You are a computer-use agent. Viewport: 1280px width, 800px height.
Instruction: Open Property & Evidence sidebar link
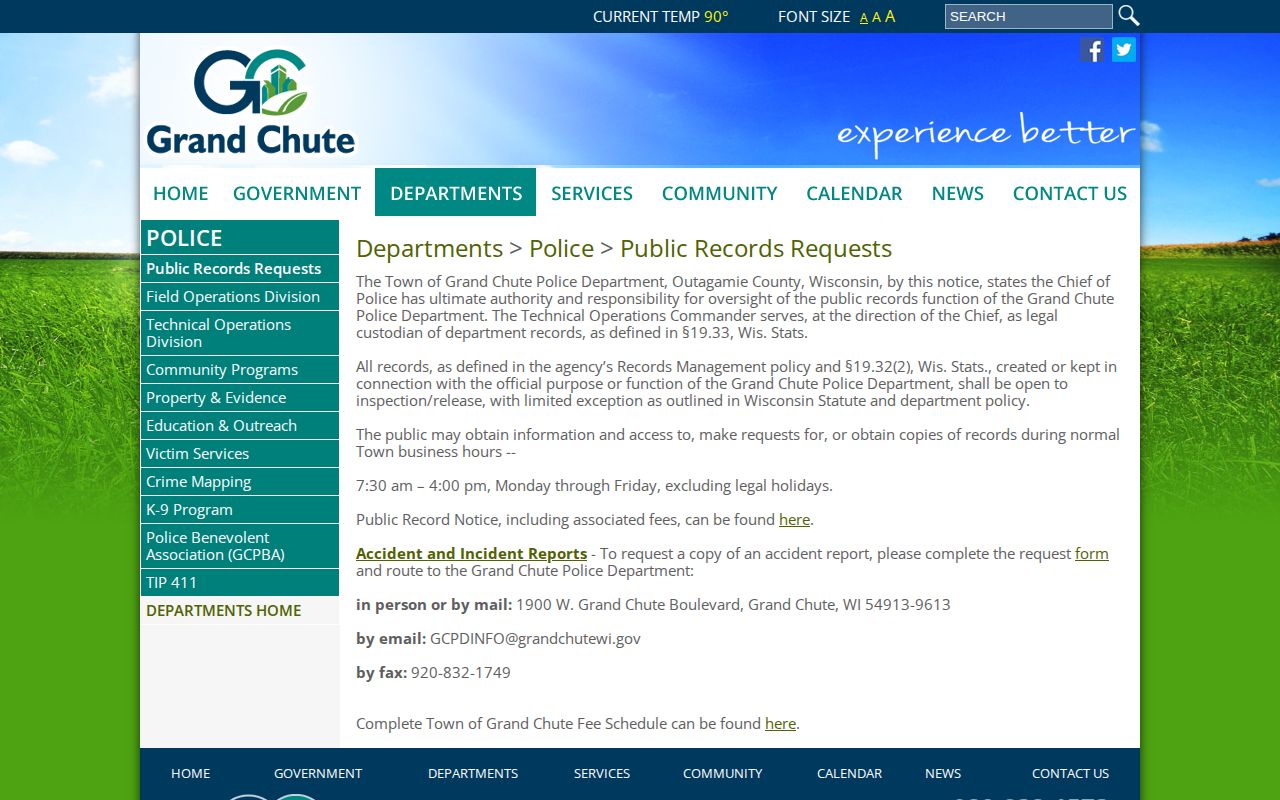click(x=240, y=397)
